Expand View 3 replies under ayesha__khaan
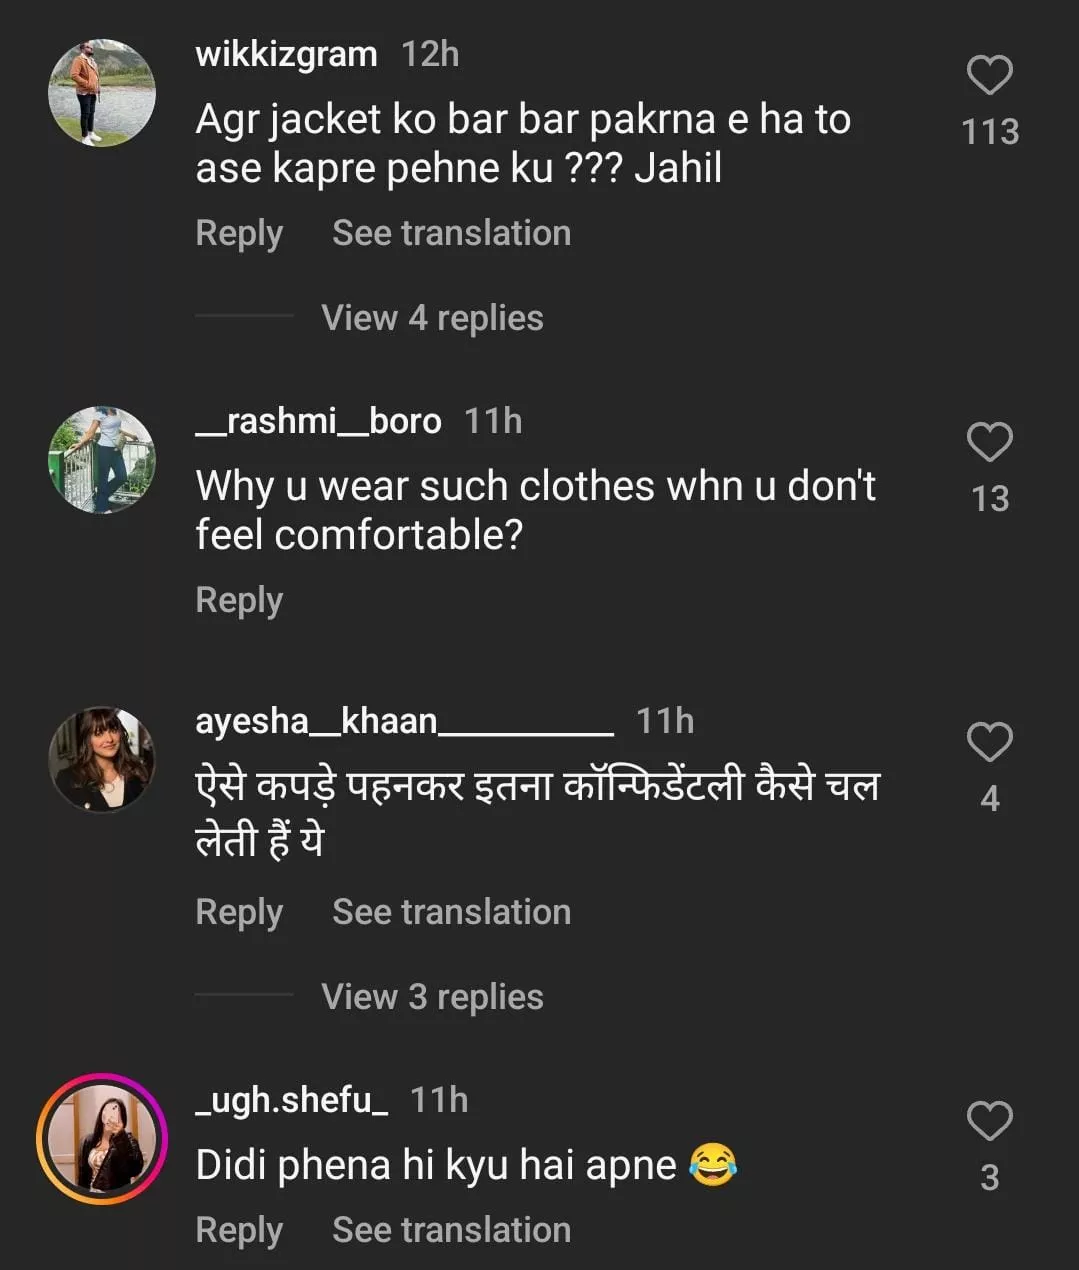The width and height of the screenshot is (1079, 1270). pyautogui.click(x=432, y=997)
